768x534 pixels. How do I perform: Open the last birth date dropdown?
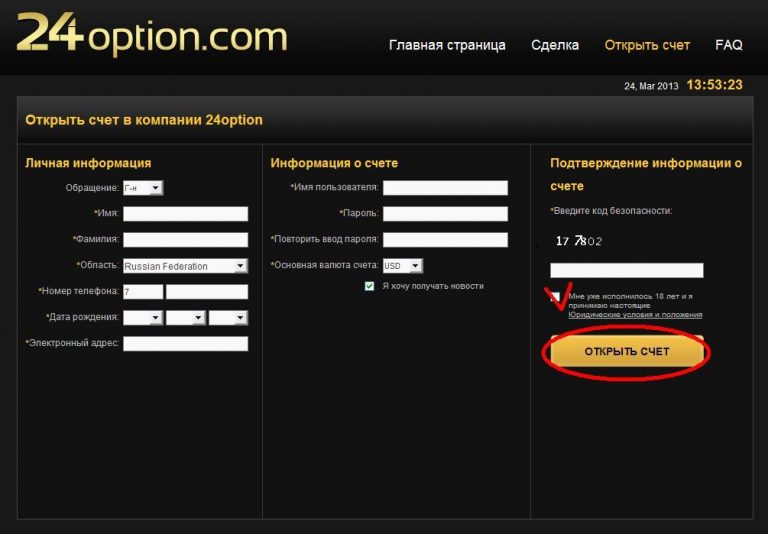pos(228,317)
